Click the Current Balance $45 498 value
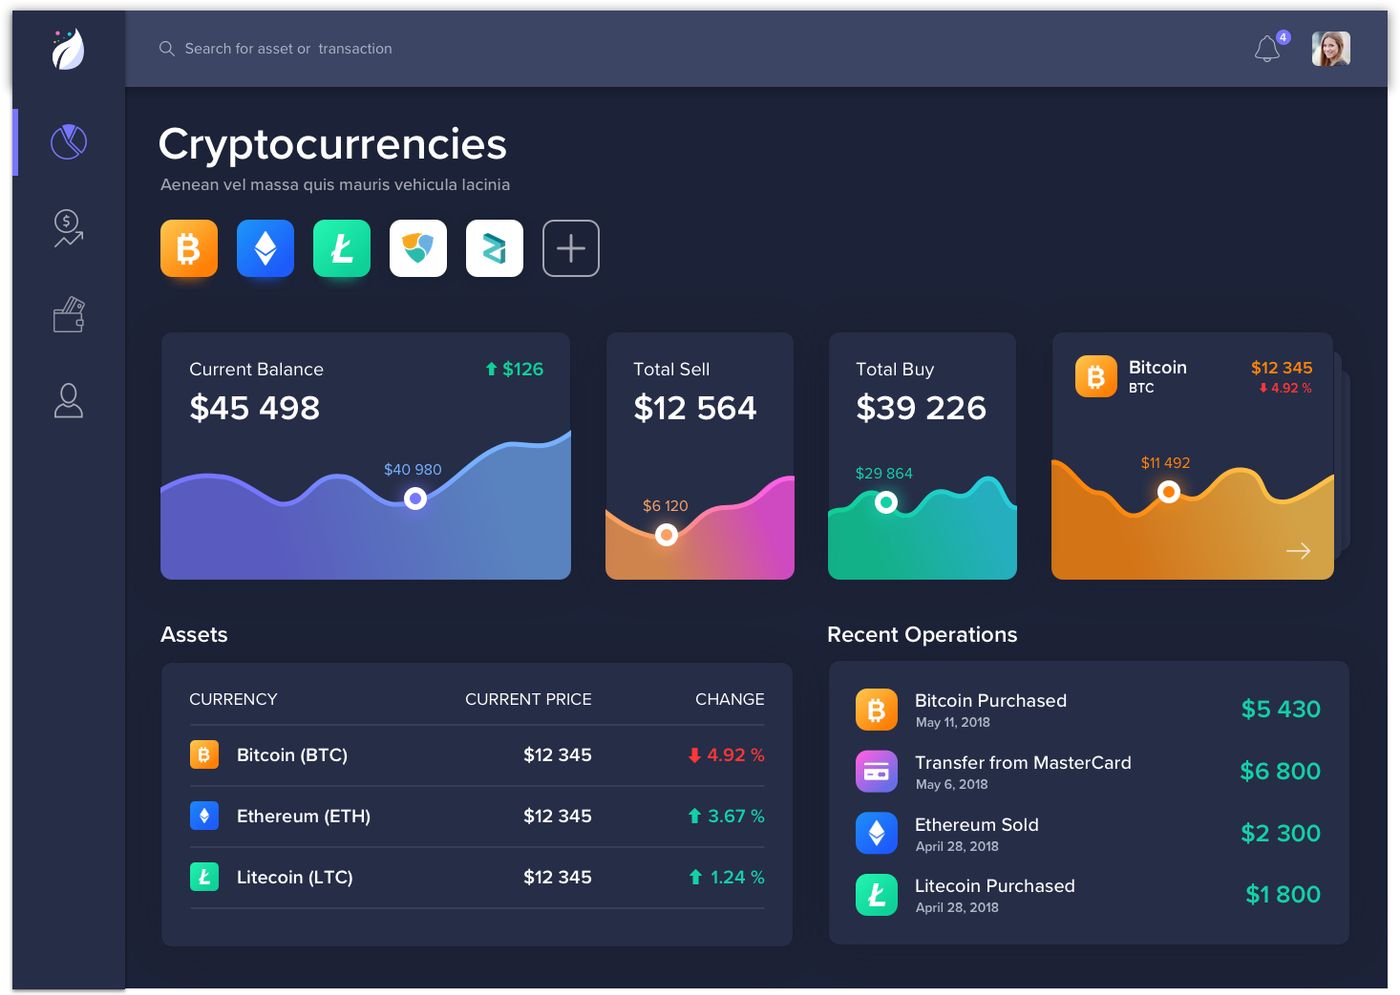The image size is (1400, 995). 255,408
